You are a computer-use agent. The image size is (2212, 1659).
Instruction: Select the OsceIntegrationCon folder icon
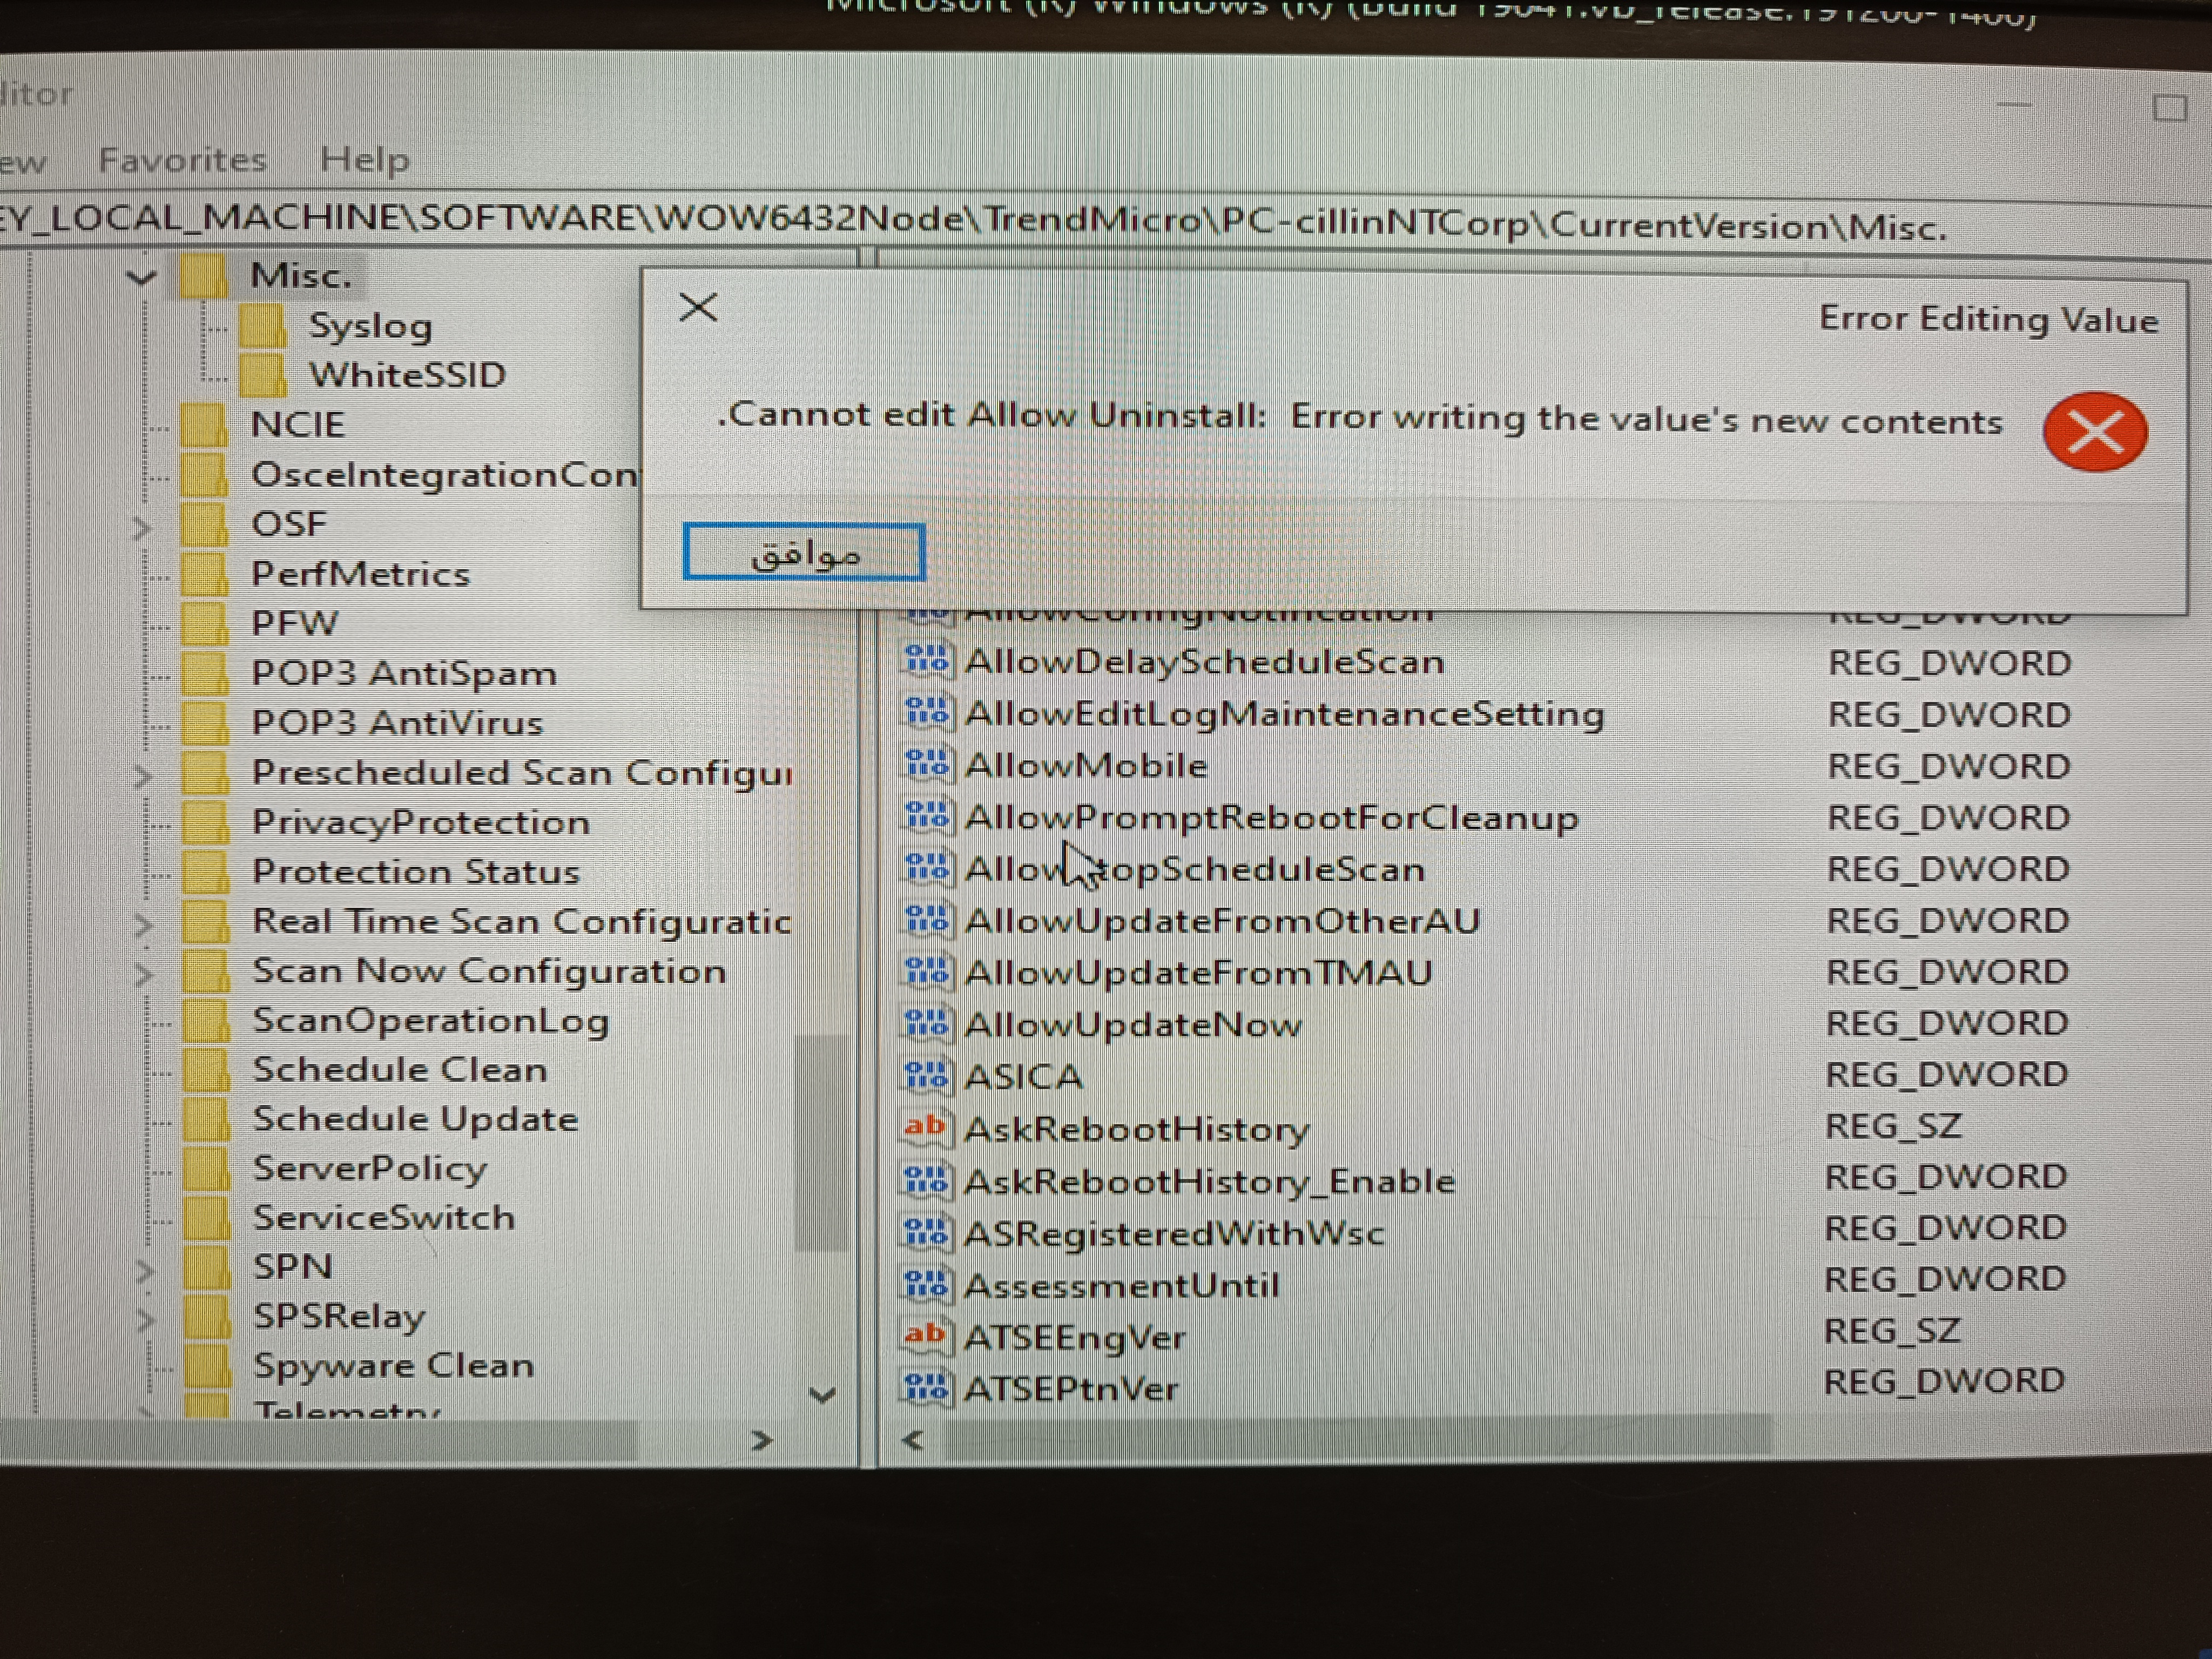coord(204,475)
